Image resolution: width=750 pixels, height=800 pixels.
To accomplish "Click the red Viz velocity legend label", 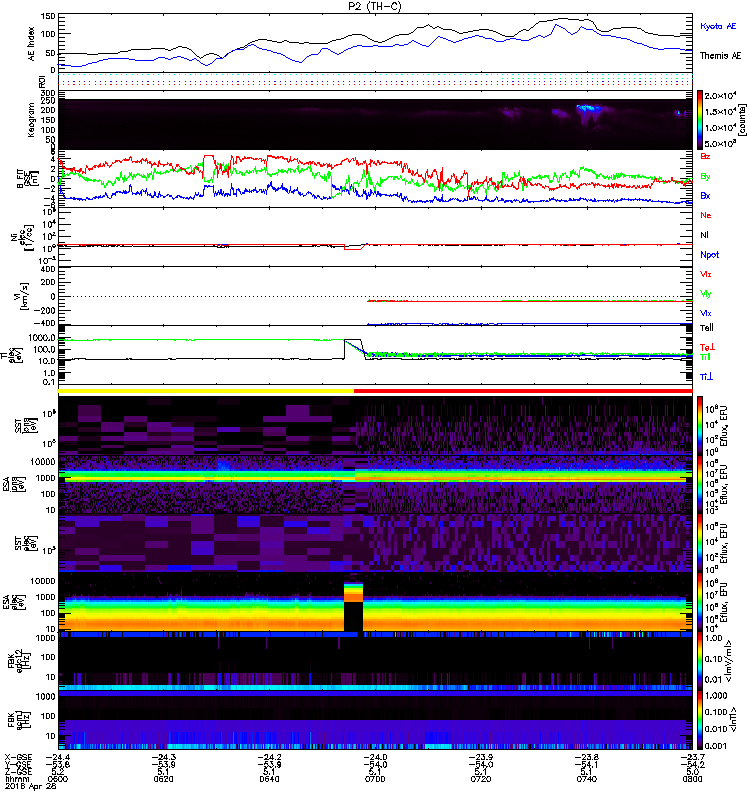I will (705, 274).
